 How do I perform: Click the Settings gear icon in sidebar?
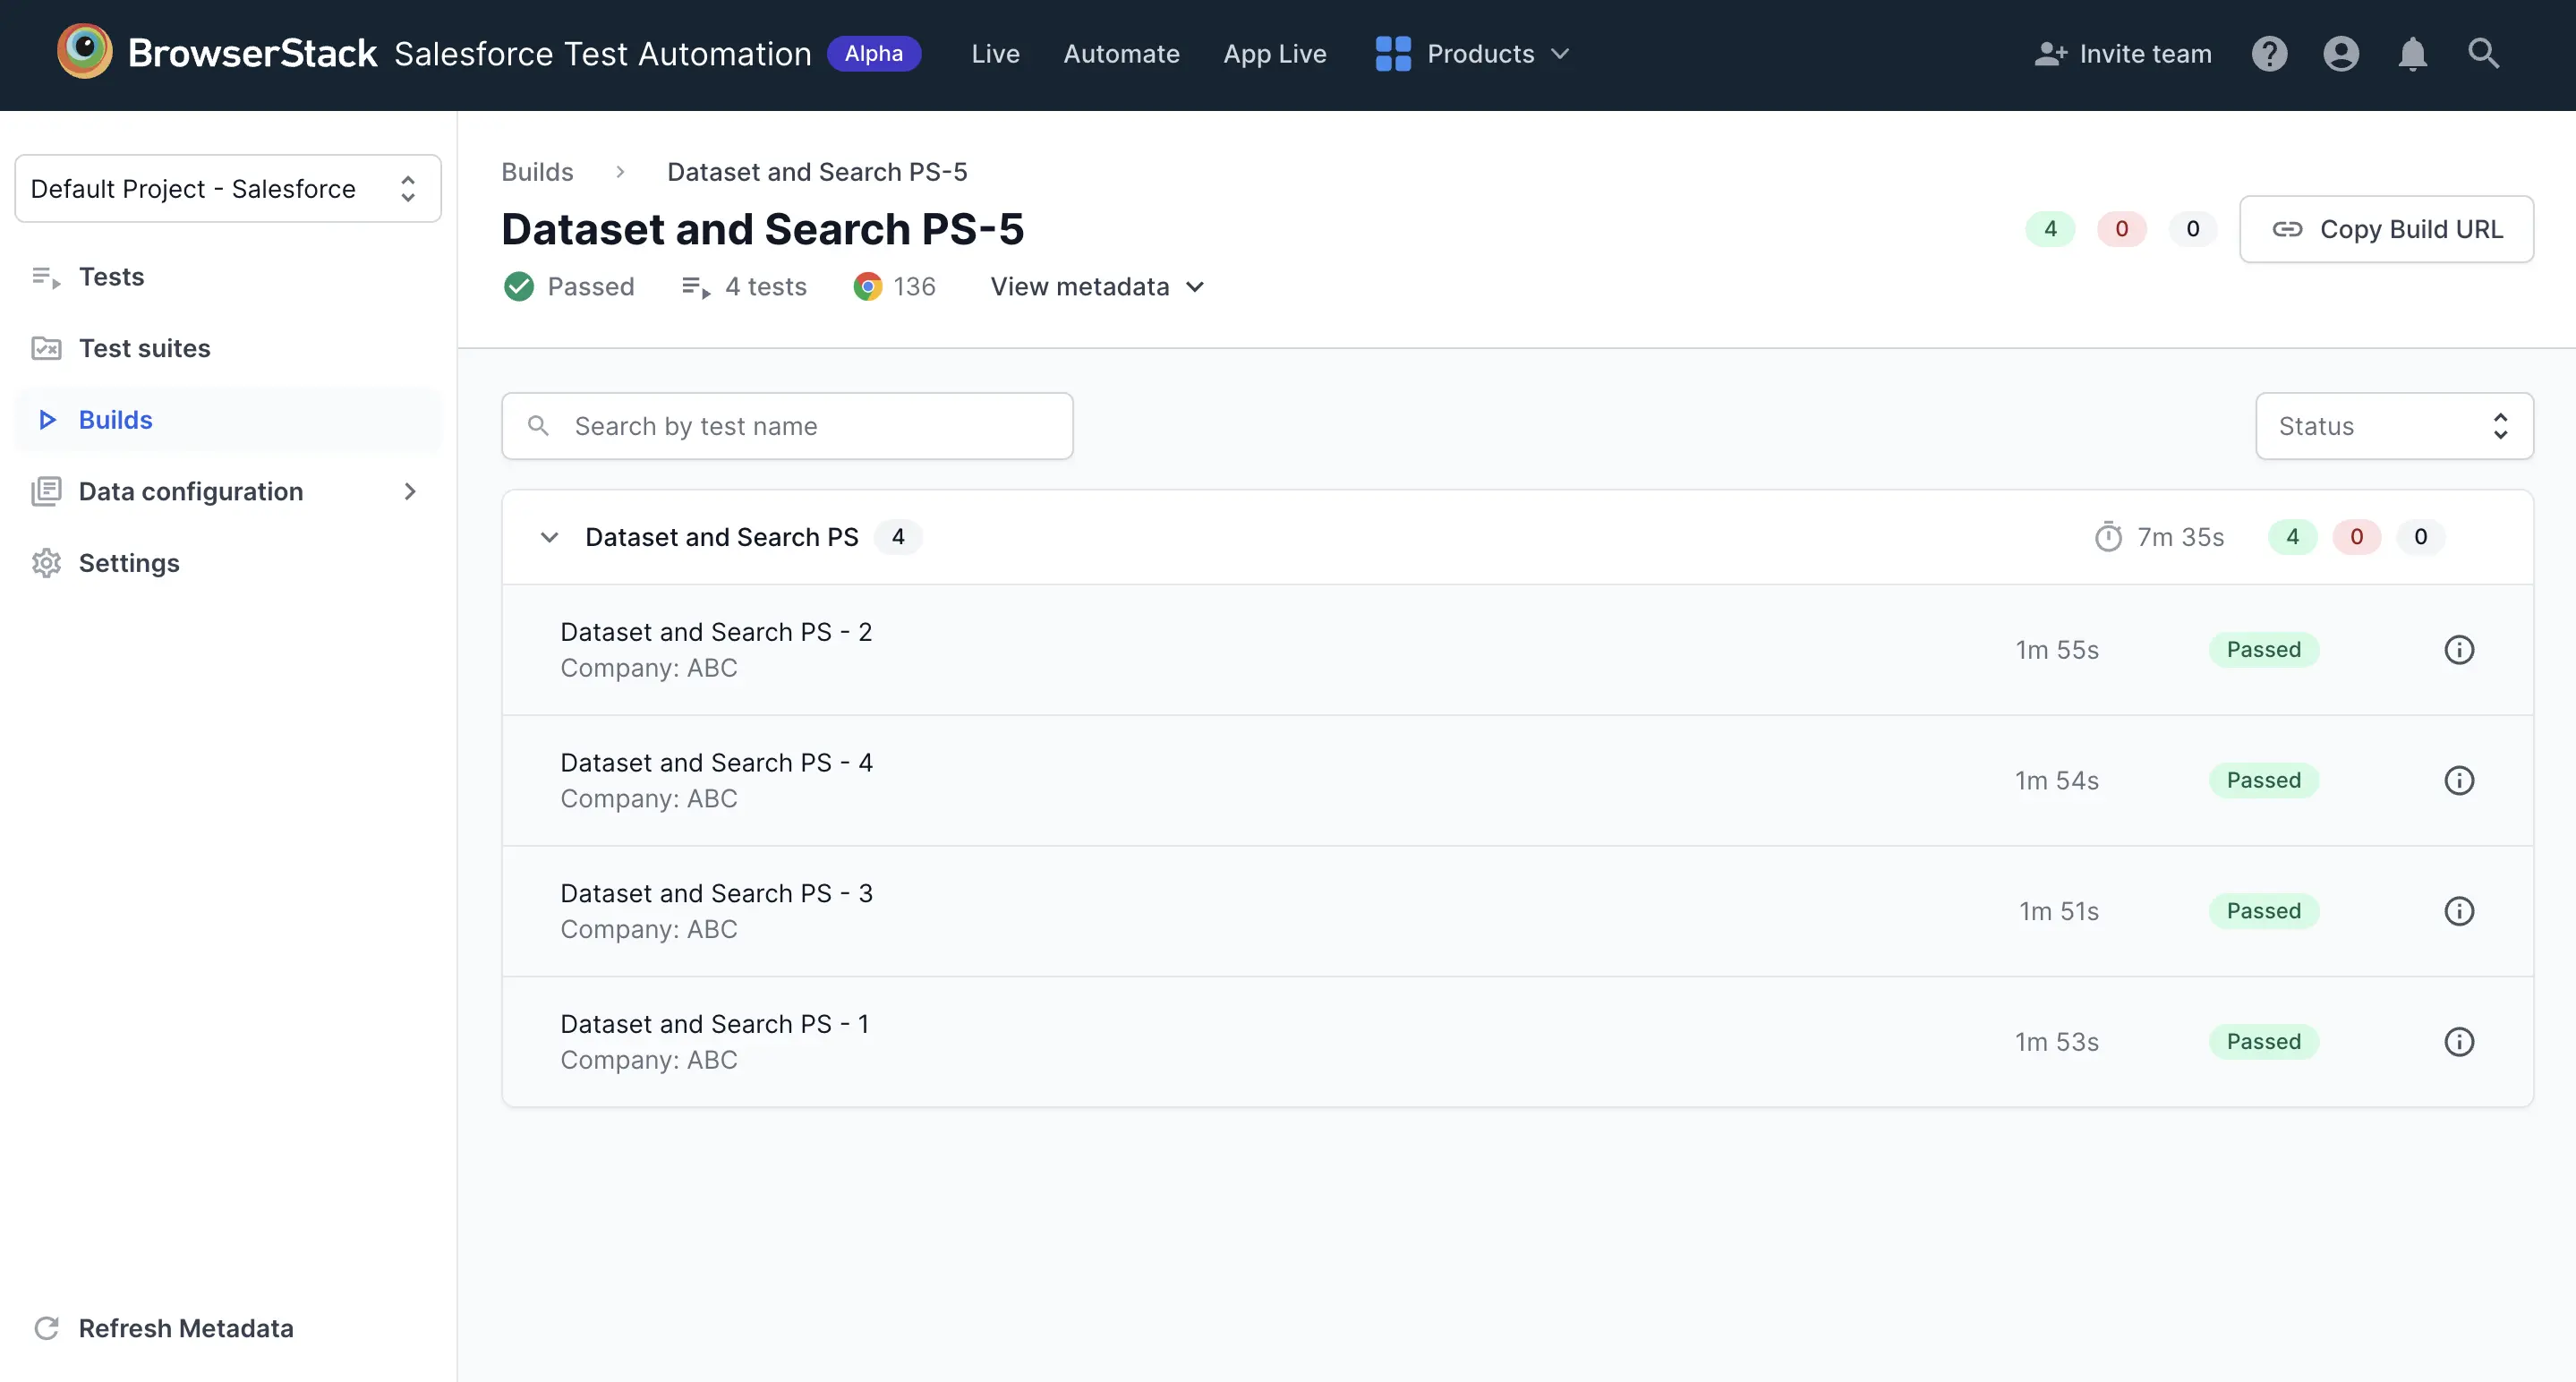[46, 563]
